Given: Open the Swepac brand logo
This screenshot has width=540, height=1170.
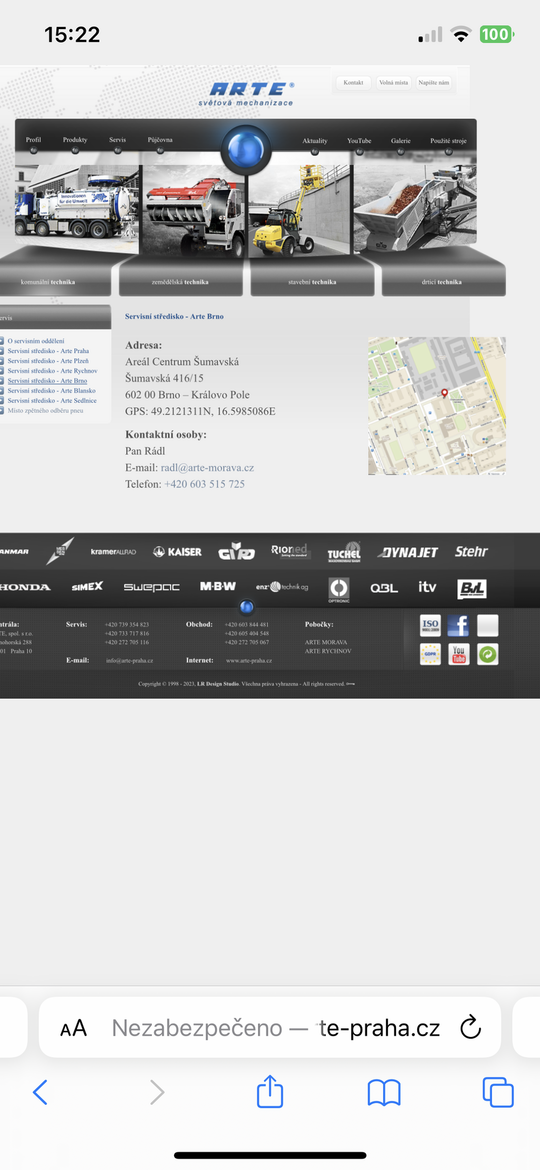Looking at the screenshot, I should pos(151,587).
